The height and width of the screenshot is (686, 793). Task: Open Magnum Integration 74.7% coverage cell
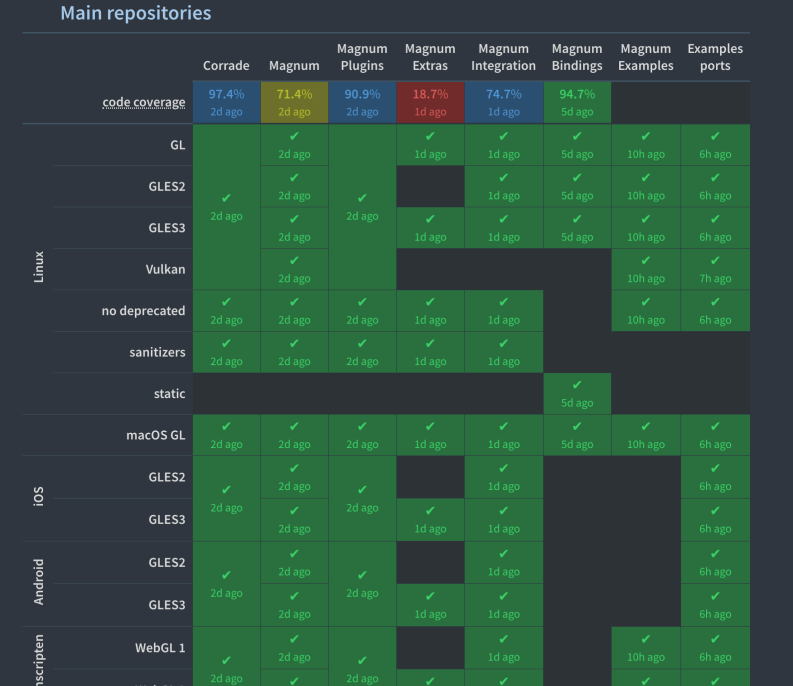click(x=504, y=102)
